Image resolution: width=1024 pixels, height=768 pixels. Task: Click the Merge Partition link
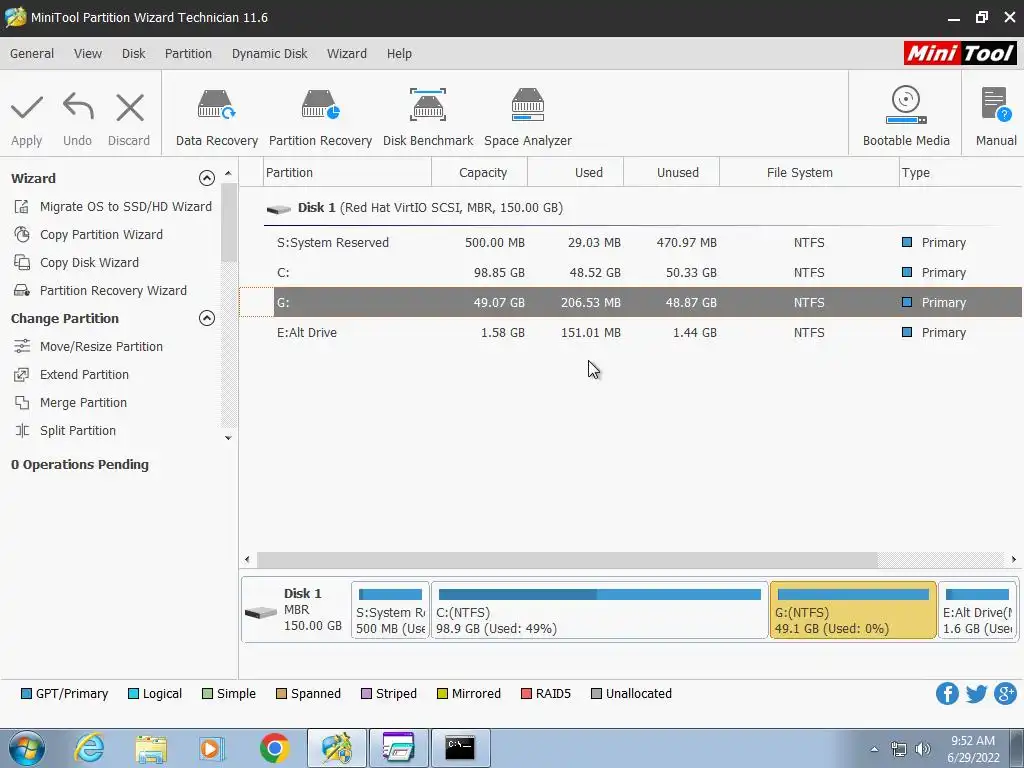[83, 403]
